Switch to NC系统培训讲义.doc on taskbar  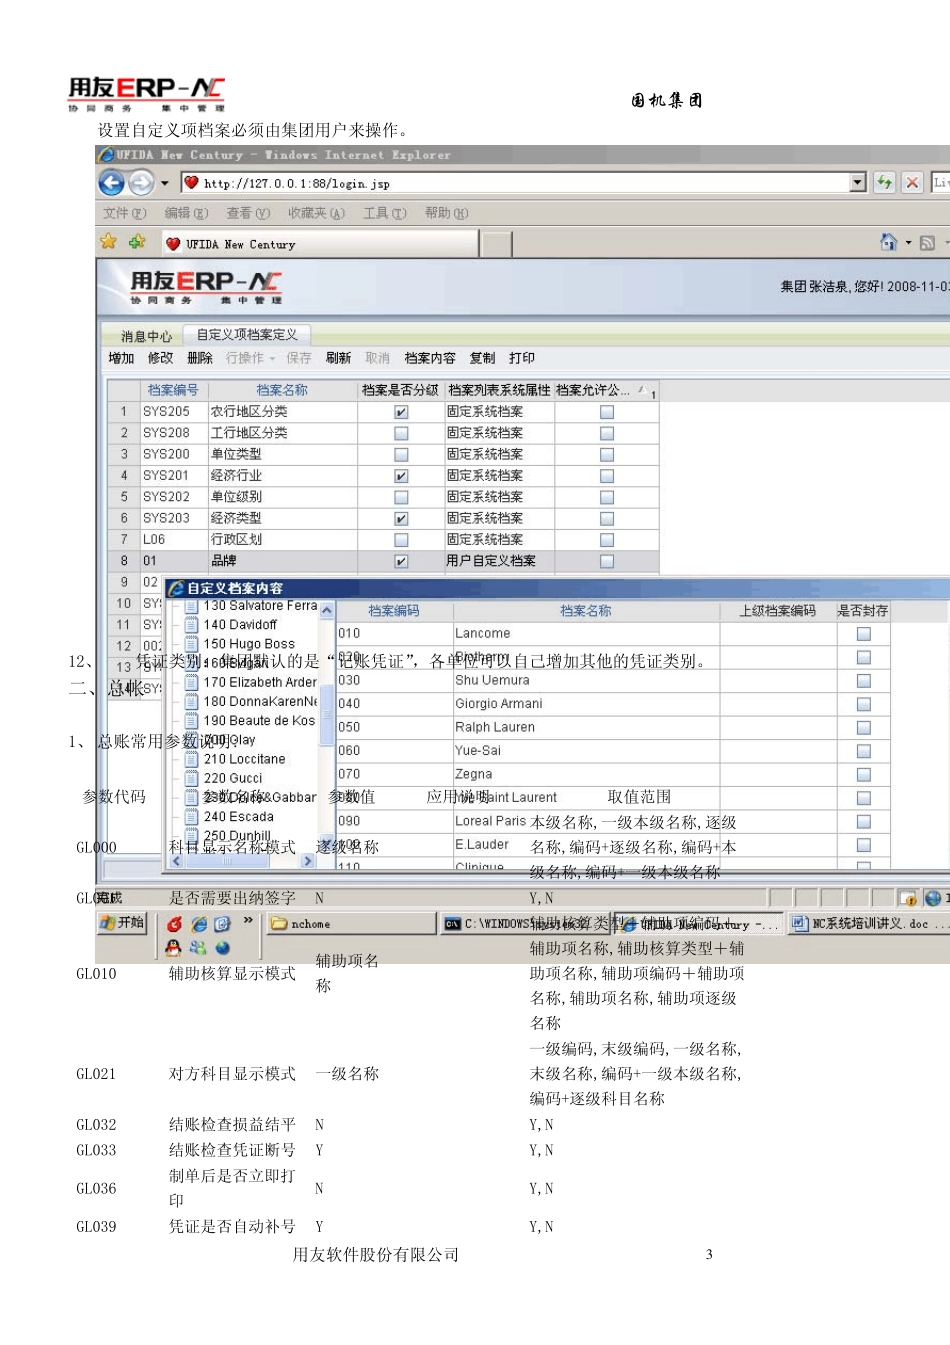pyautogui.click(x=868, y=924)
